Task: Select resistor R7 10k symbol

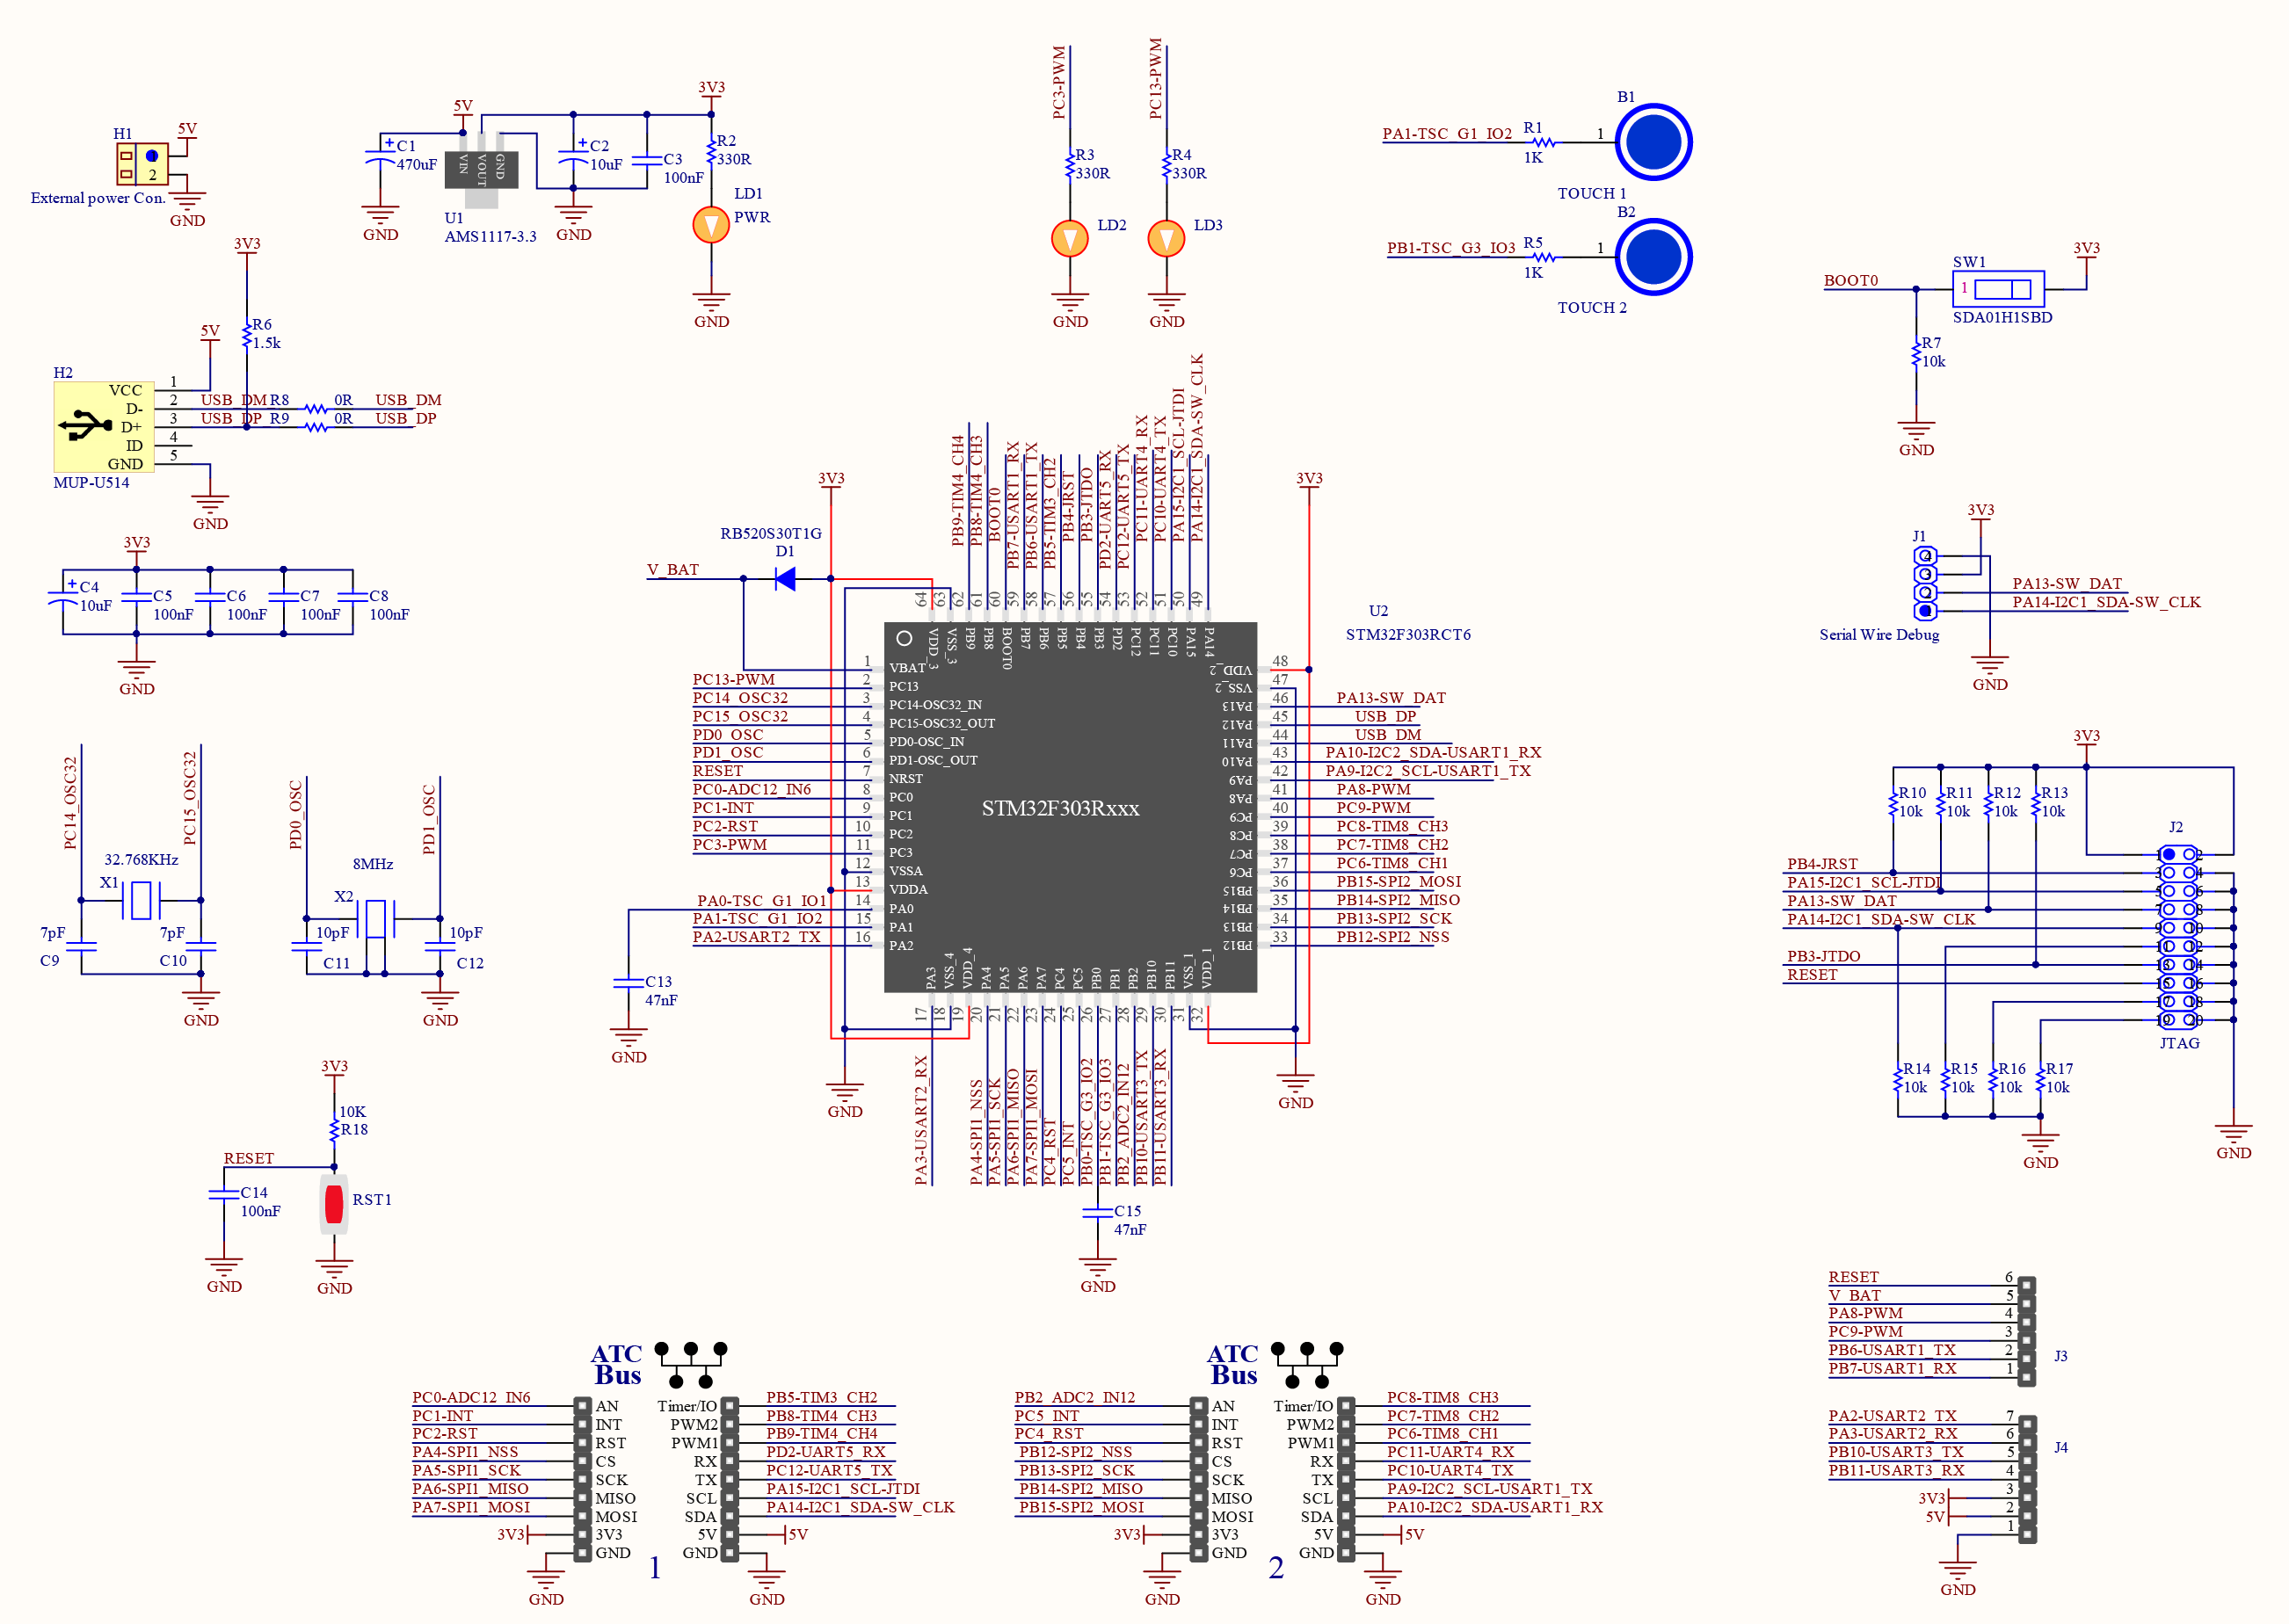Action: pos(1916,352)
